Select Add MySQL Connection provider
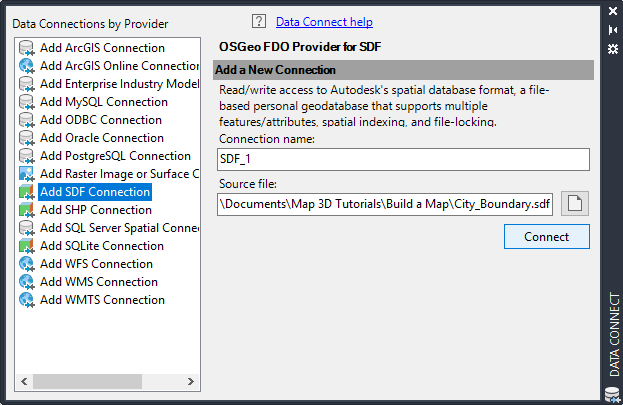Screen dimensions: 623x405 (x=103, y=102)
